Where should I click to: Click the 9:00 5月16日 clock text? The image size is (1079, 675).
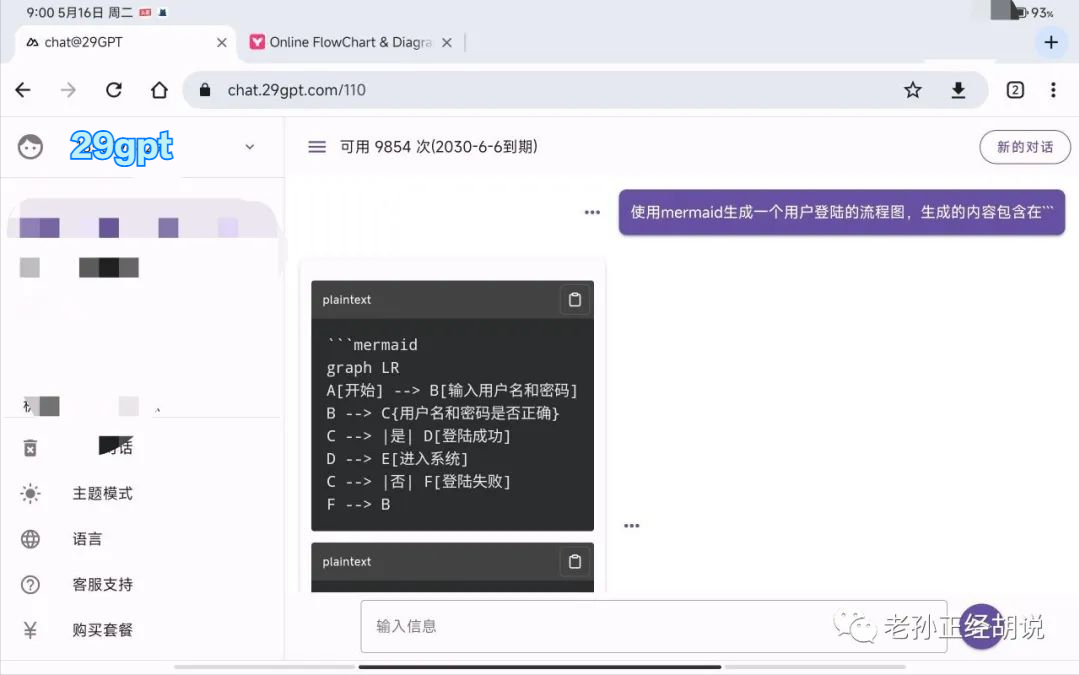80,12
